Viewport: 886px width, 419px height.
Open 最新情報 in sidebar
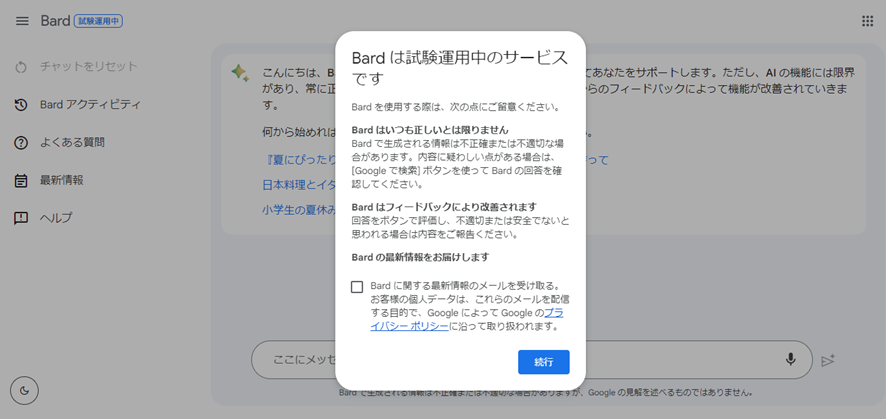click(x=62, y=180)
